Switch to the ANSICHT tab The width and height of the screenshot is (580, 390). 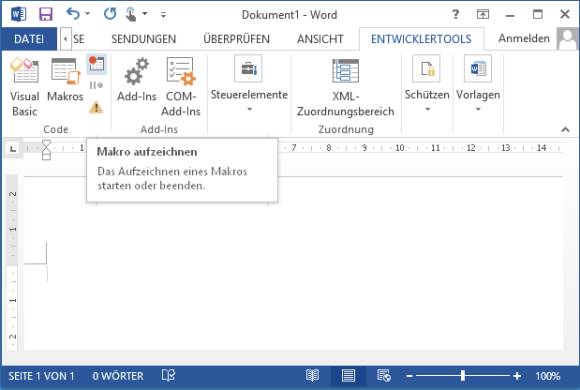320,39
